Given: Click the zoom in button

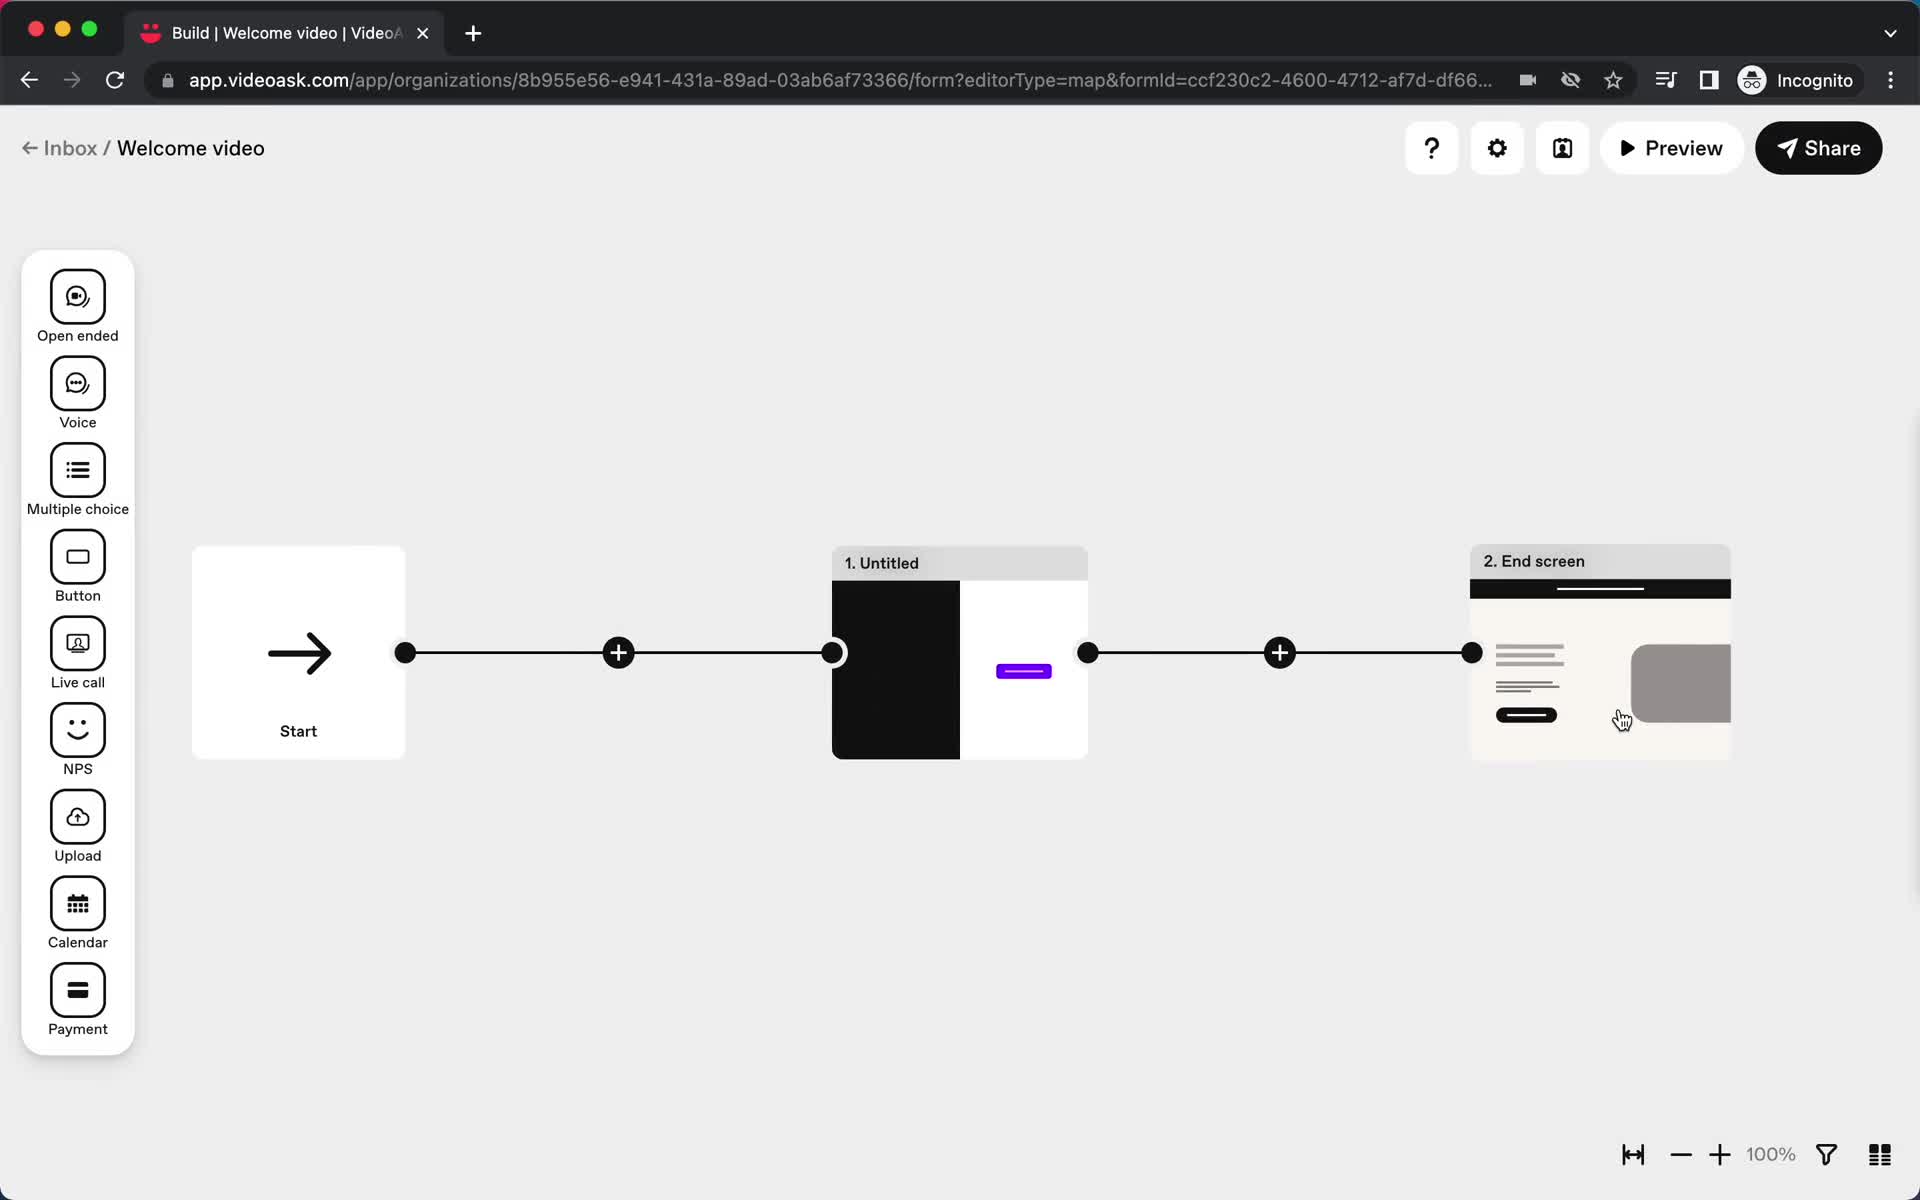Looking at the screenshot, I should point(1720,1153).
